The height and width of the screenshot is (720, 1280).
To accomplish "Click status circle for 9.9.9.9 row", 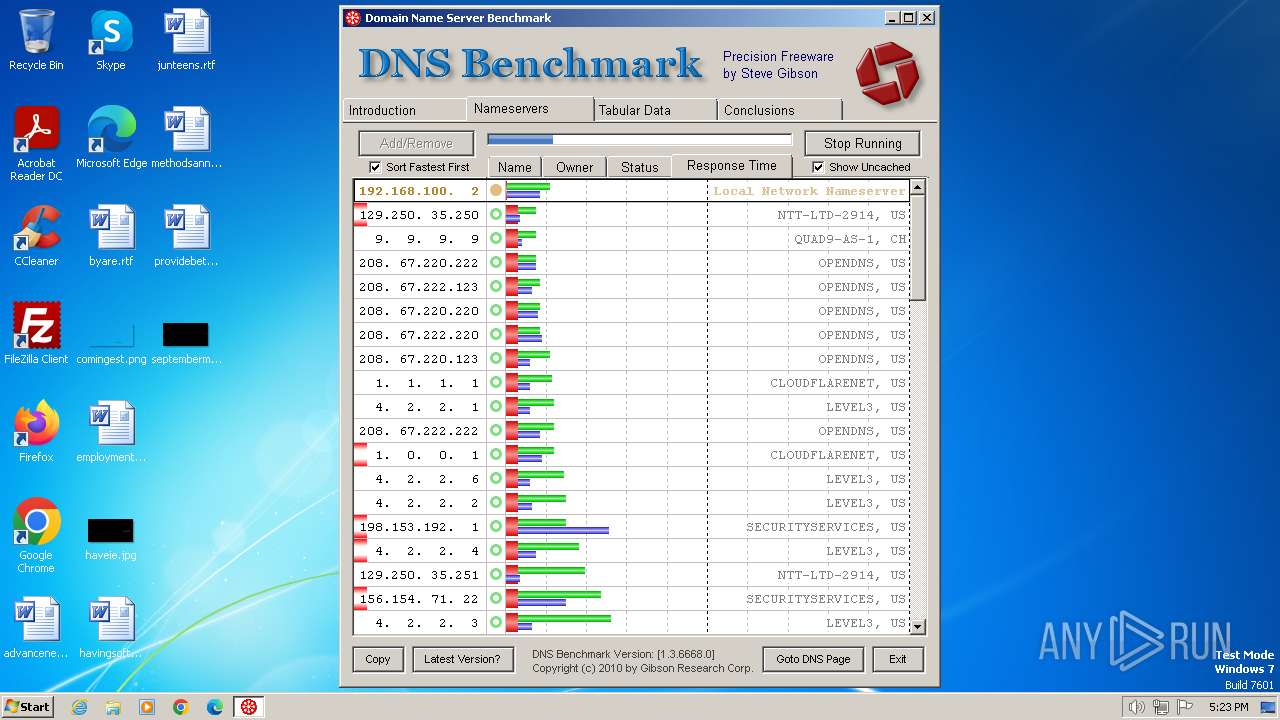I will point(496,239).
